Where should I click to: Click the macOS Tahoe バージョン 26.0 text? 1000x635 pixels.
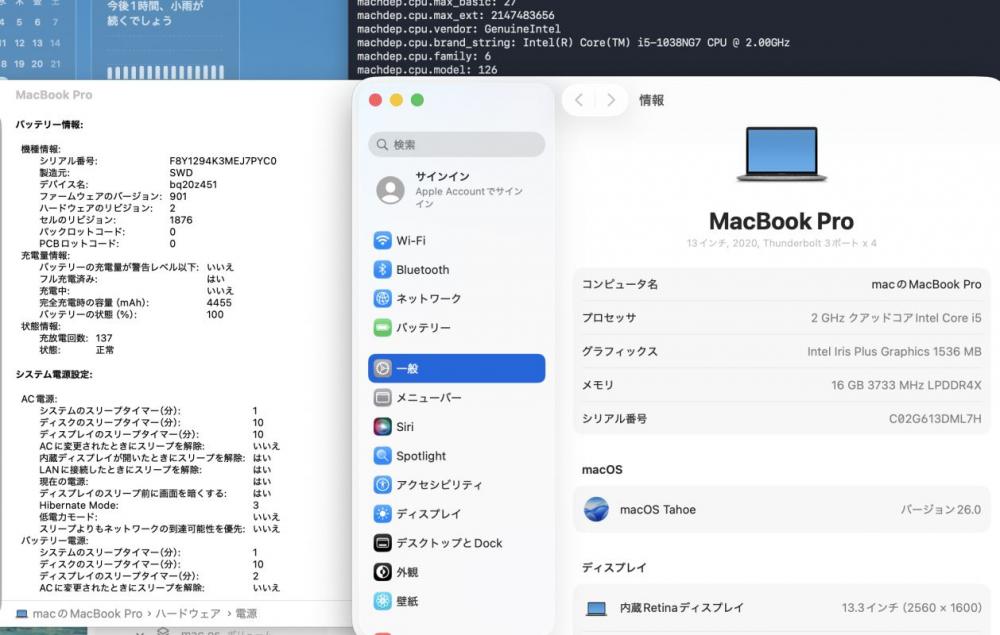941,509
